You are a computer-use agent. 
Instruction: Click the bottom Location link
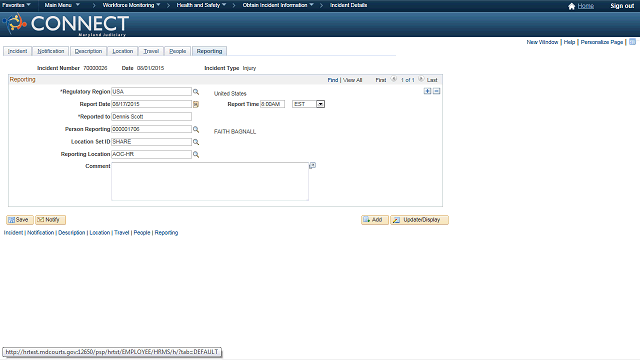pos(100,233)
